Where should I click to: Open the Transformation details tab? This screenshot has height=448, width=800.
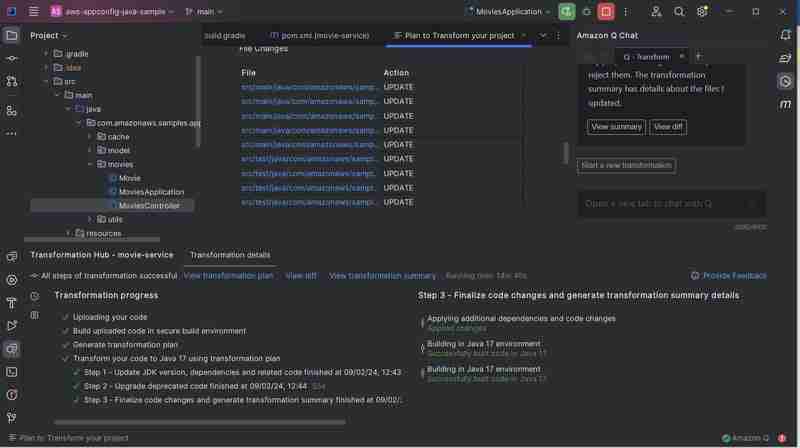point(230,255)
